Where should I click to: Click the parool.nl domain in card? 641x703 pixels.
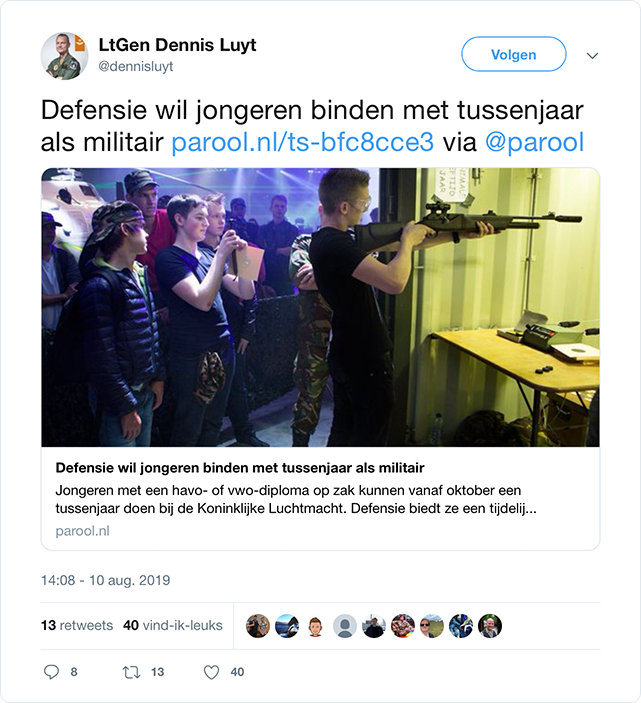tap(82, 531)
